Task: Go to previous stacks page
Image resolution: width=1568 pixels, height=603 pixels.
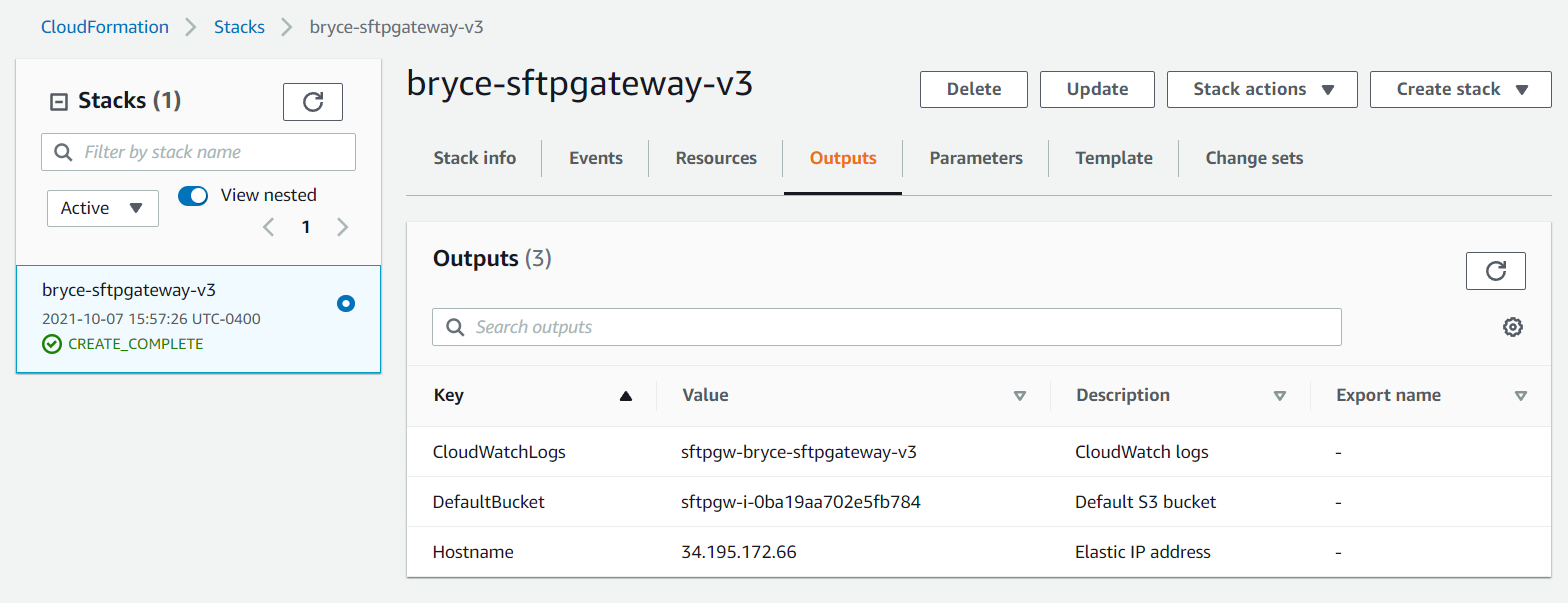Action: pyautogui.click(x=268, y=227)
